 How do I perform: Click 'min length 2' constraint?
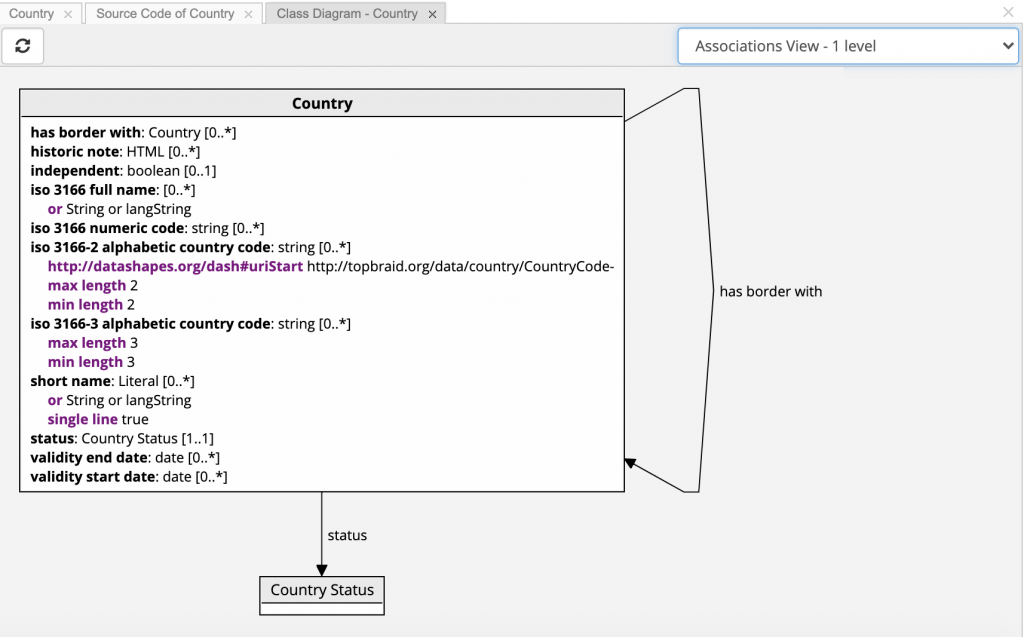91,304
